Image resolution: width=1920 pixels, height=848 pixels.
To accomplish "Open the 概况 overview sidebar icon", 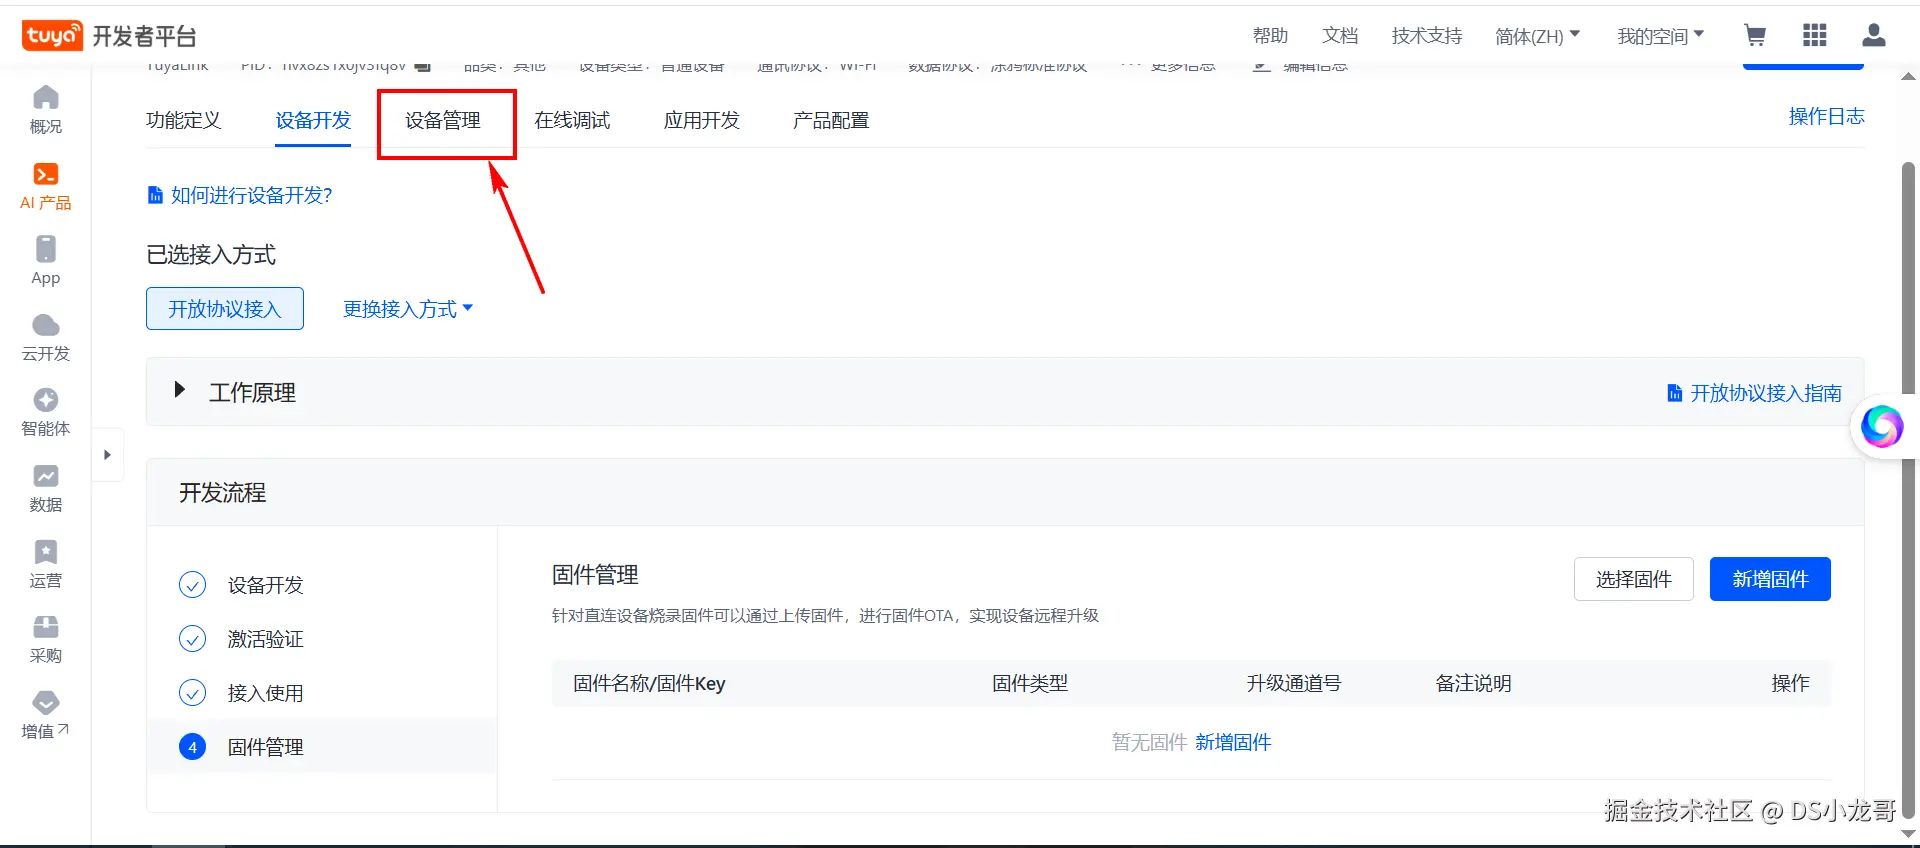I will point(46,98).
